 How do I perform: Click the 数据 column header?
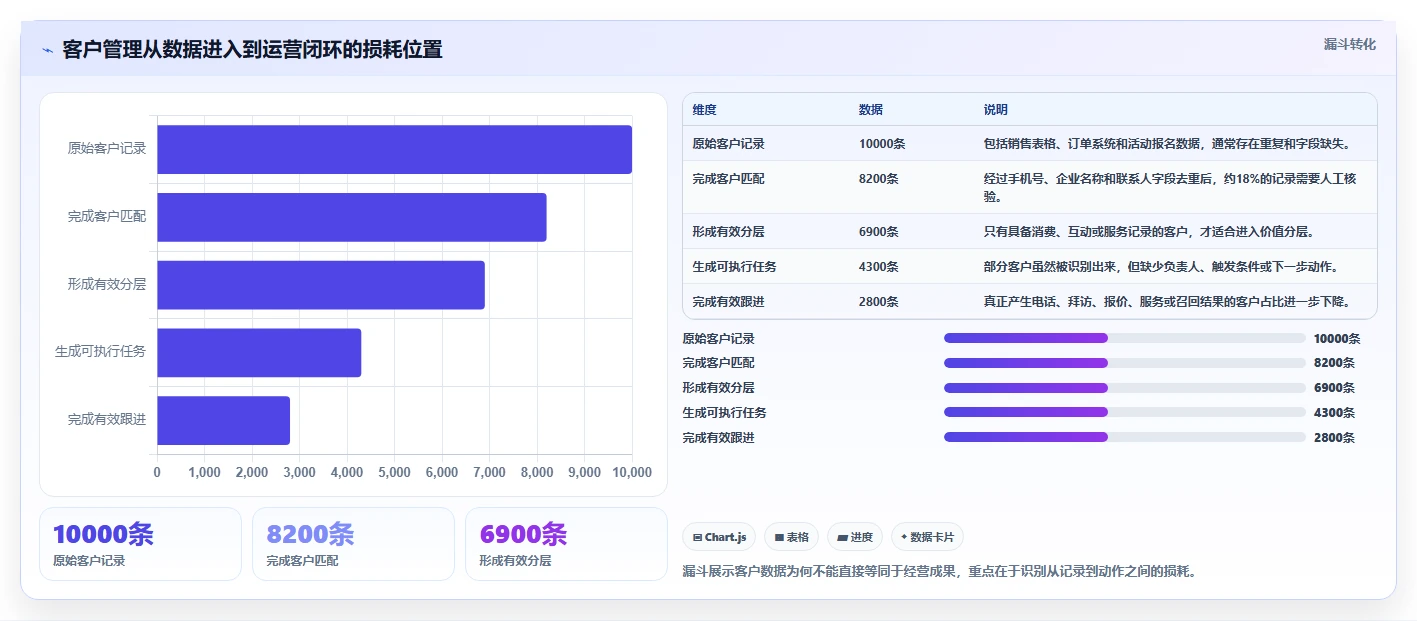click(x=870, y=110)
